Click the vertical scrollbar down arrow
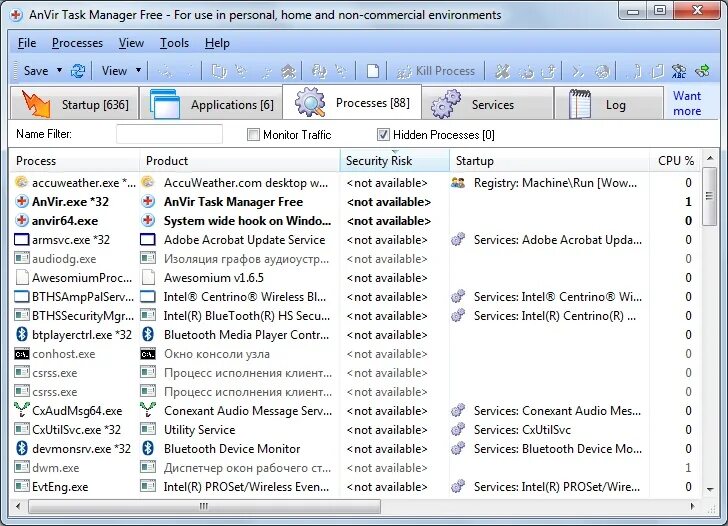The width and height of the screenshot is (728, 526). pyautogui.click(x=709, y=489)
